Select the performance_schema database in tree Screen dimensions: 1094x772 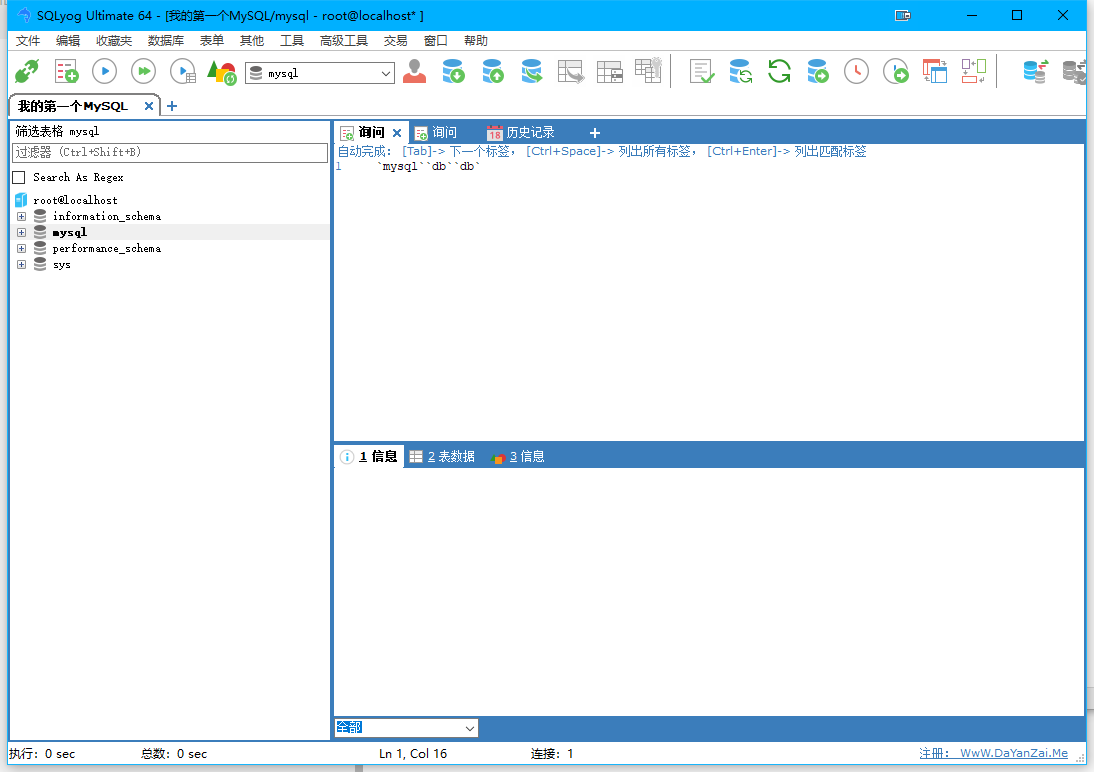click(107, 248)
